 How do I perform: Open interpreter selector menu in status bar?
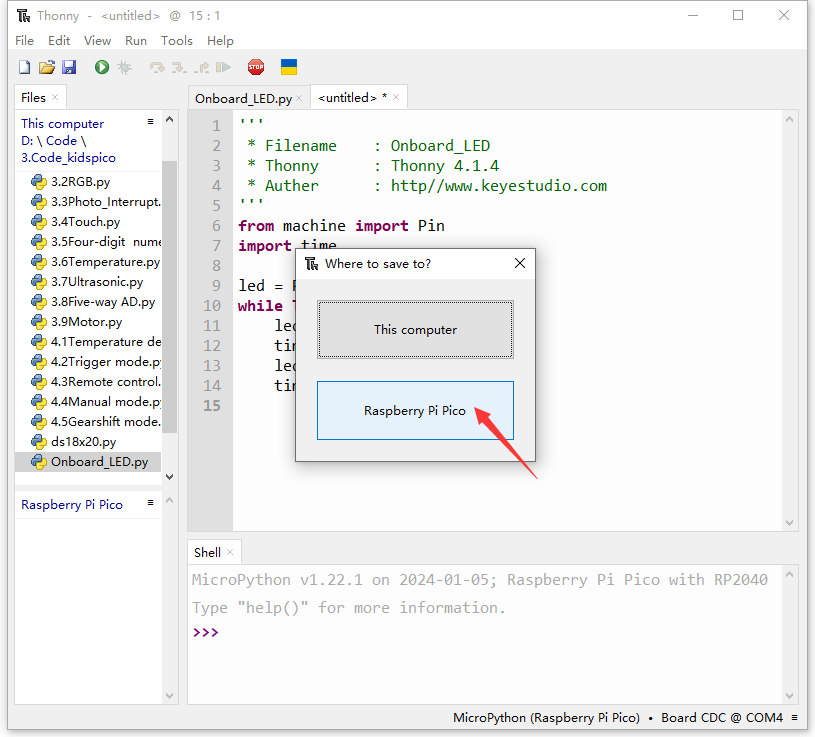point(794,718)
